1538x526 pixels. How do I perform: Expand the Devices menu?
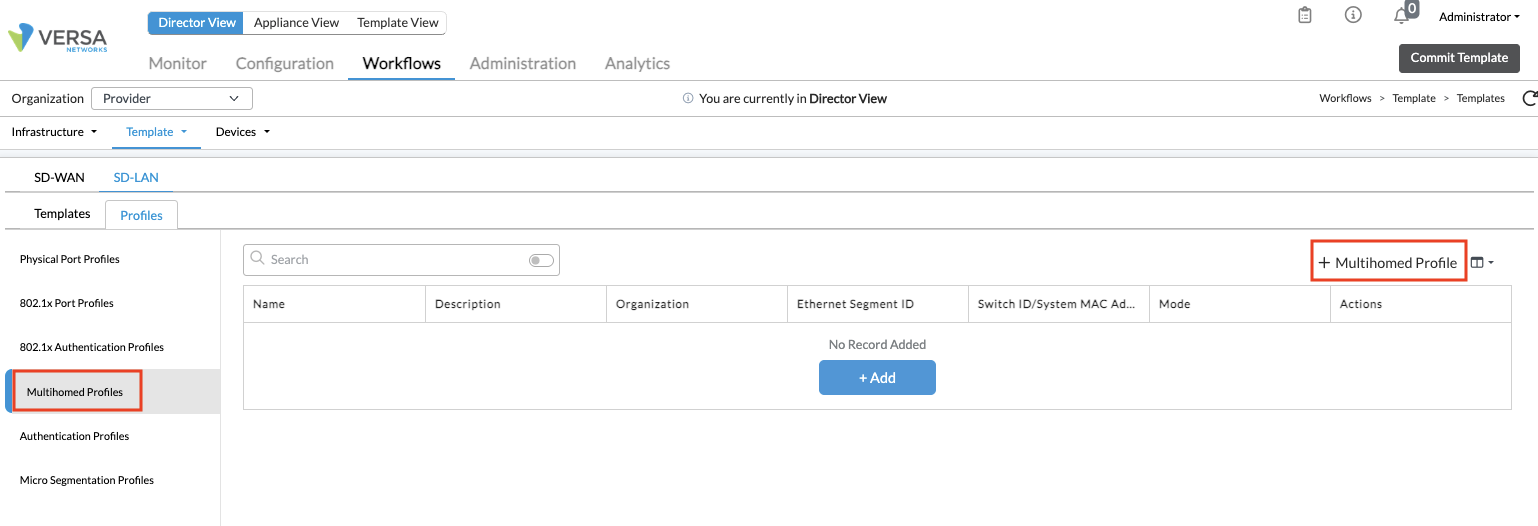tap(243, 132)
